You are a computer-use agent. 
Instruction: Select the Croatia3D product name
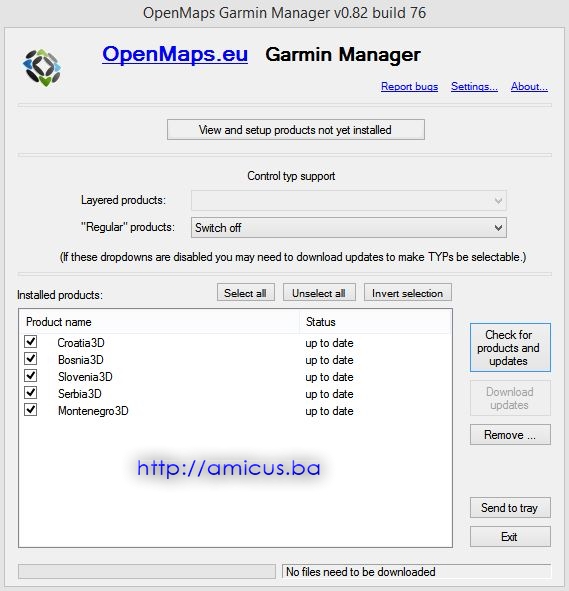click(x=81, y=343)
